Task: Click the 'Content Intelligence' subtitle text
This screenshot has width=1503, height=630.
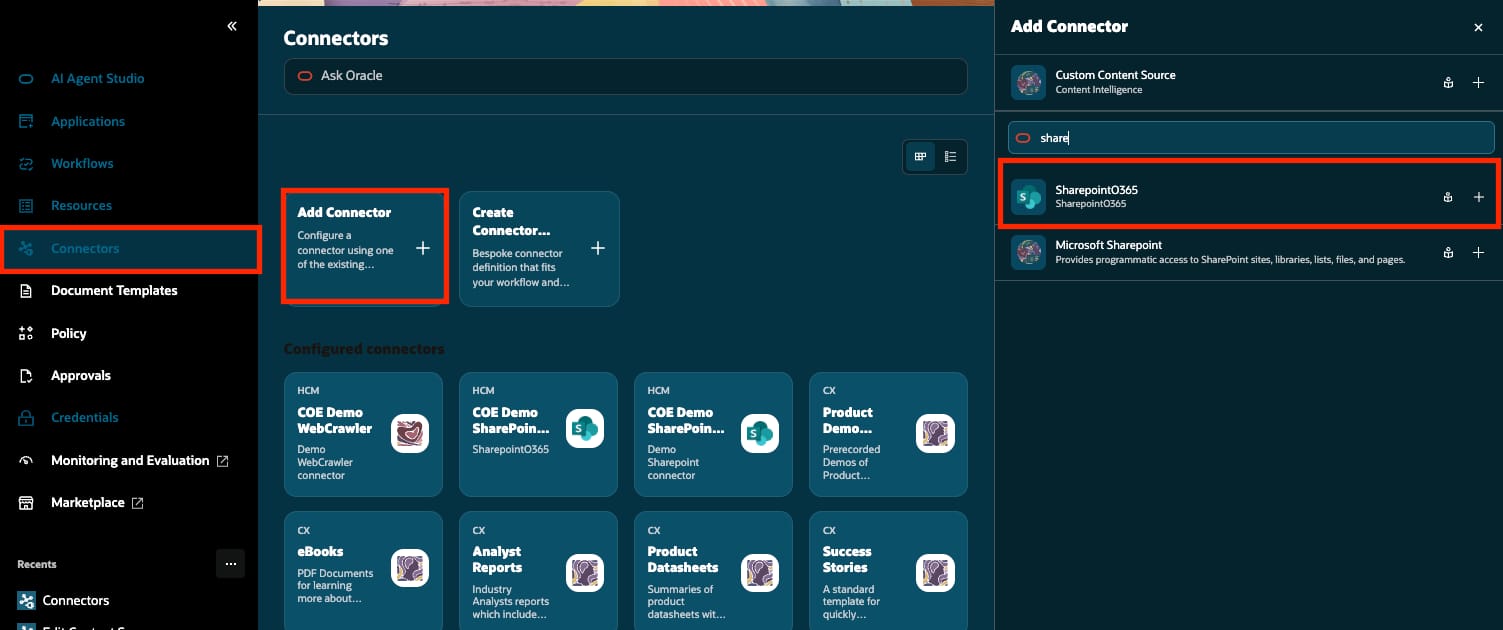Action: (1098, 90)
